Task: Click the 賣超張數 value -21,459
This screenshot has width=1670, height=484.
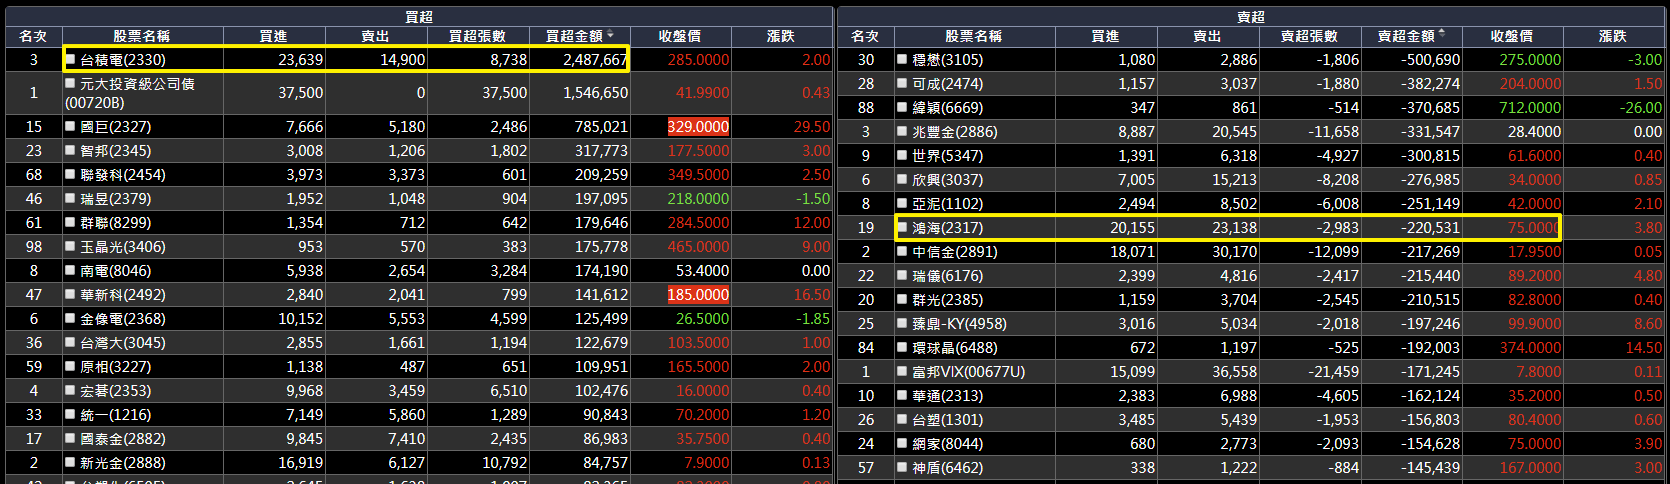Action: (x=1333, y=372)
